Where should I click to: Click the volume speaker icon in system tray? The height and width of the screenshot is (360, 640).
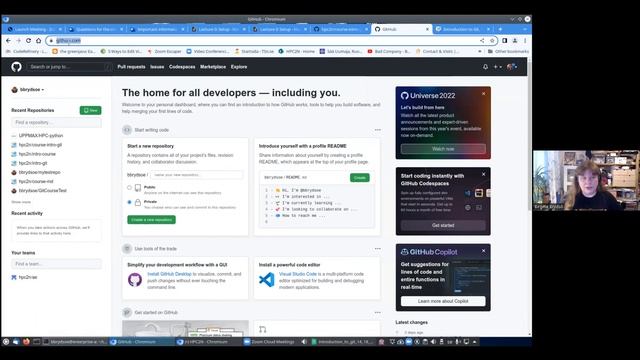[433, 342]
